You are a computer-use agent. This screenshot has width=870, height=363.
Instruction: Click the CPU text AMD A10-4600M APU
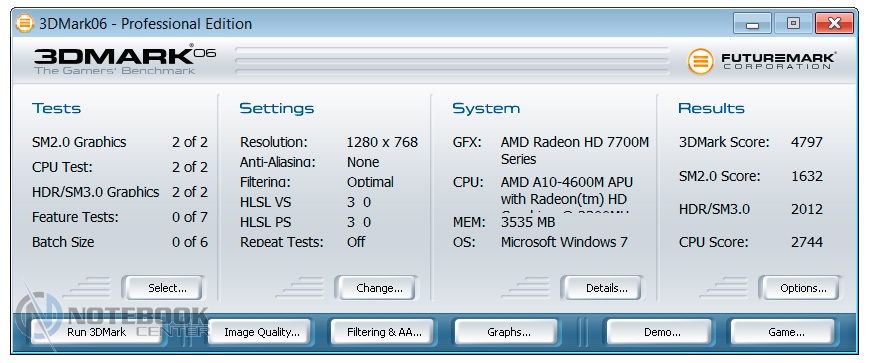[x=566, y=182]
